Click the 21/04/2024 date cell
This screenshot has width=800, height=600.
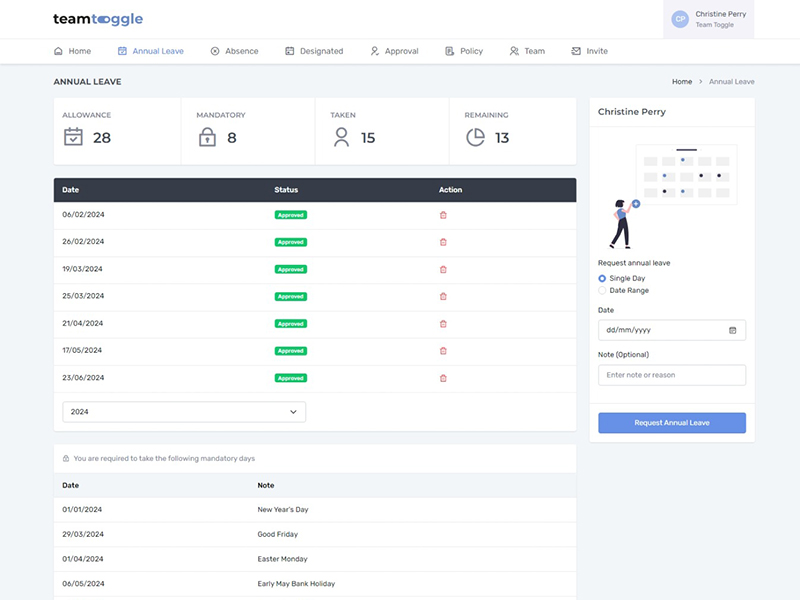[83, 323]
